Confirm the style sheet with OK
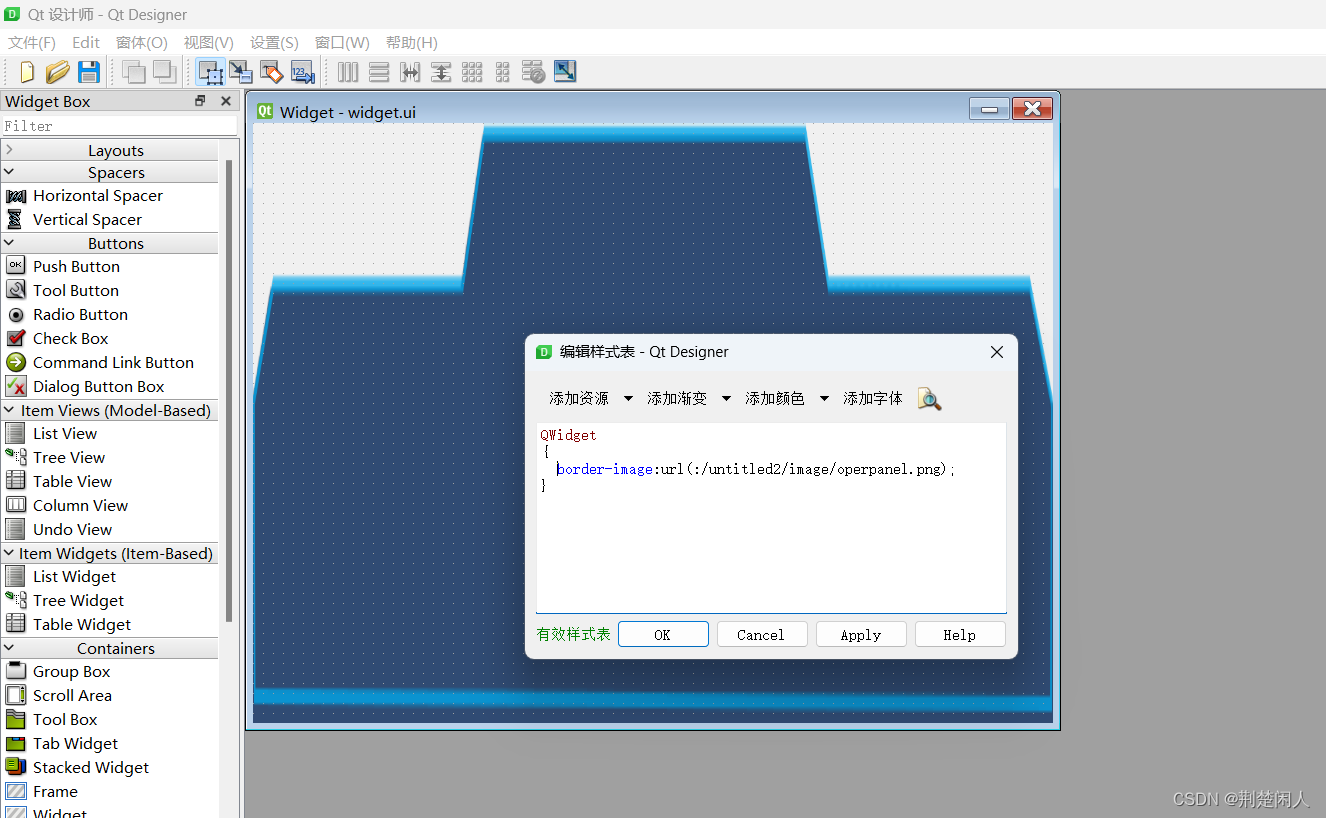1326x818 pixels. pos(663,634)
